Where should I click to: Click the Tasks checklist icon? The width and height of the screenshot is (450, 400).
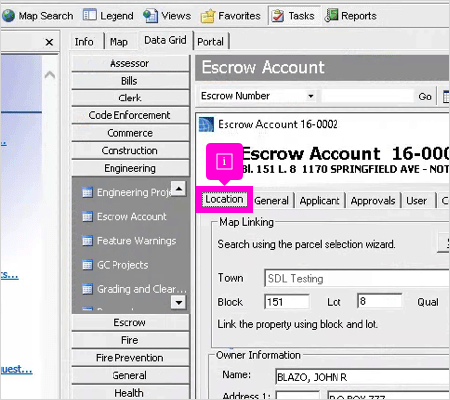pyautogui.click(x=278, y=16)
